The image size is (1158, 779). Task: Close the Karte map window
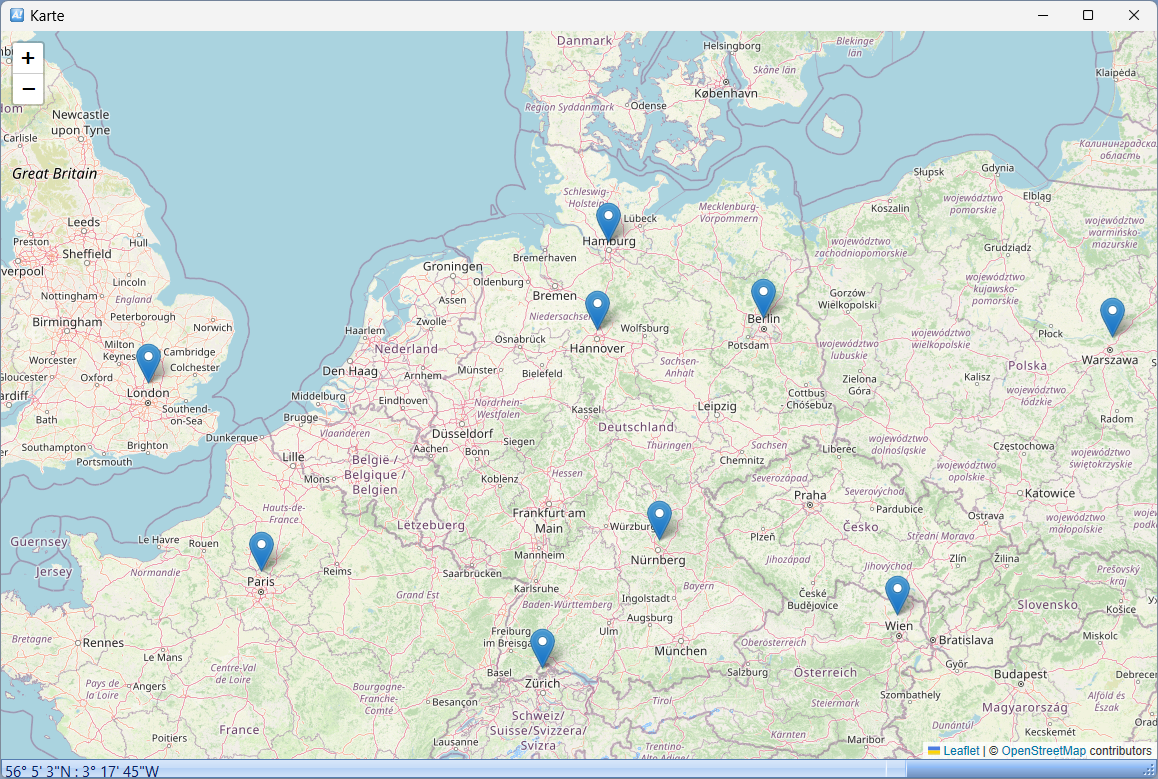tap(1134, 15)
